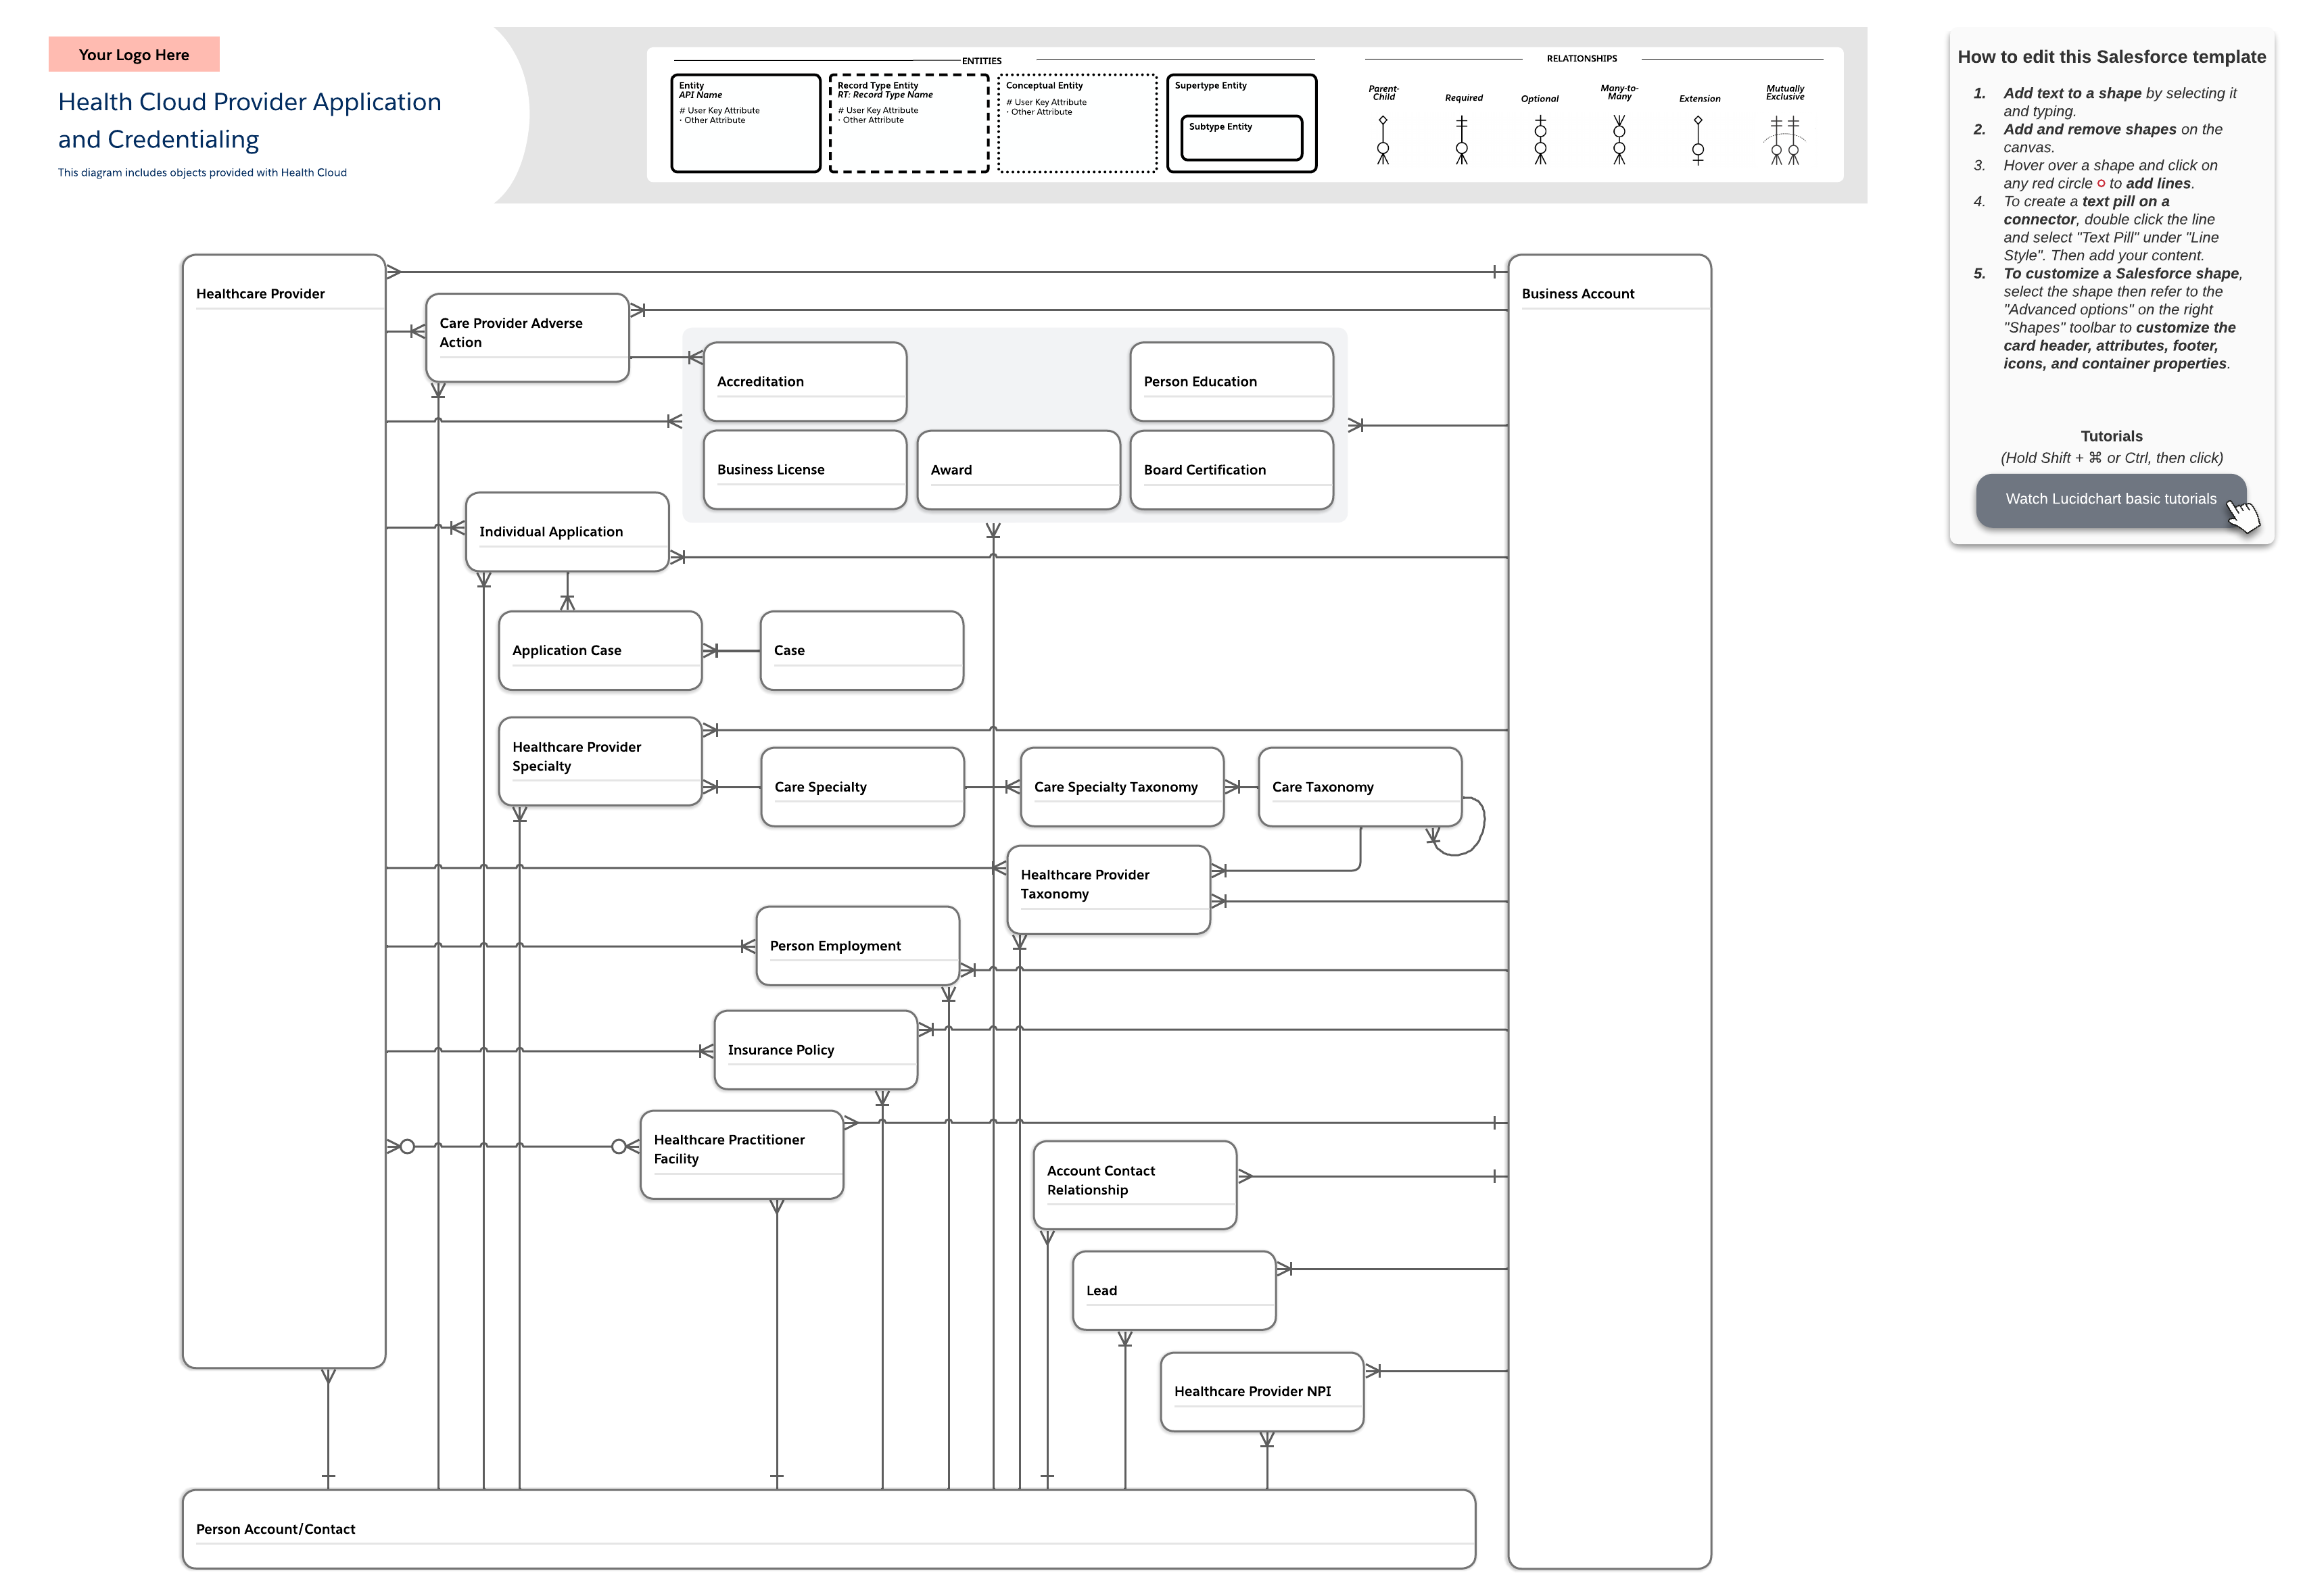The height and width of the screenshot is (1596, 2303).
Task: Select the Healthcare Practitioner Facility shape
Action: pyautogui.click(x=741, y=1154)
